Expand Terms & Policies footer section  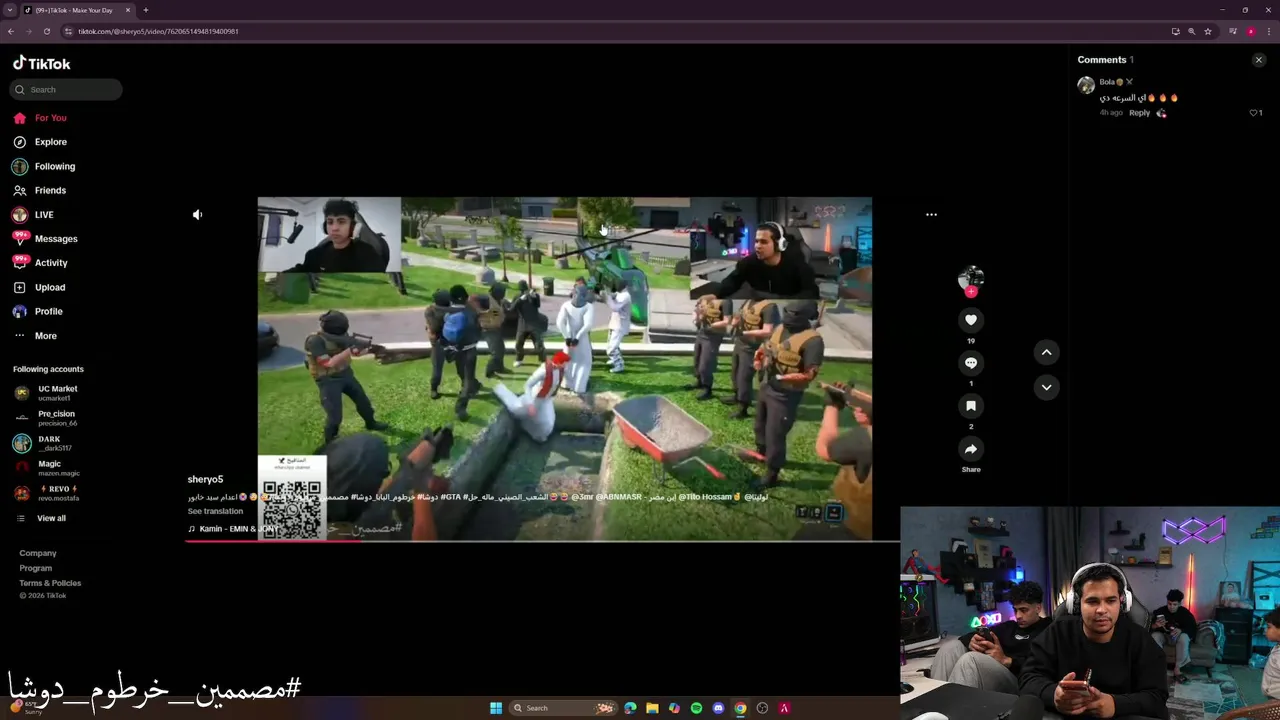click(50, 583)
